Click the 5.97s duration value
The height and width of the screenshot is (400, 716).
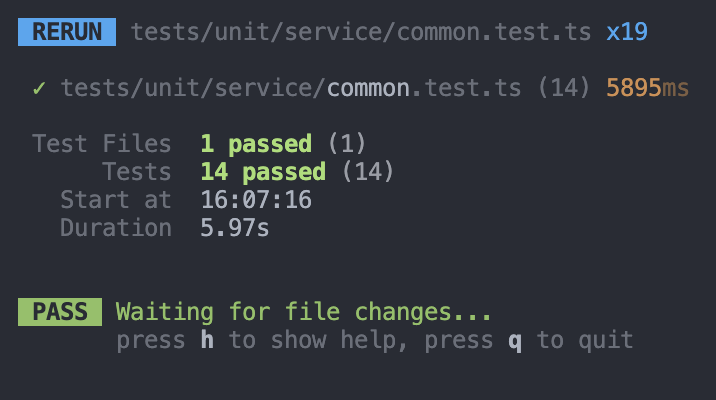(x=235, y=228)
